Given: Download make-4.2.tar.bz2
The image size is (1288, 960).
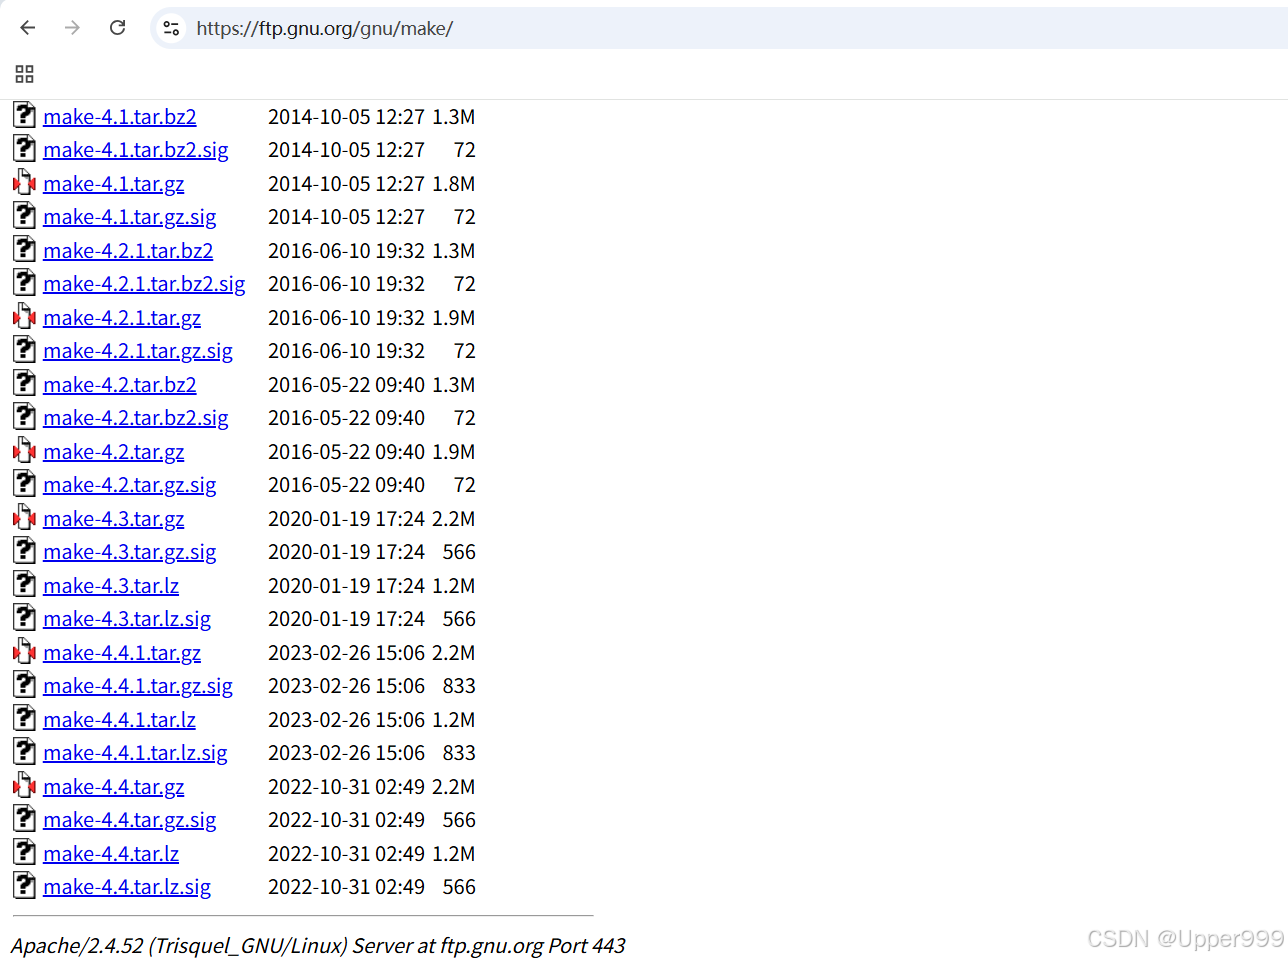Looking at the screenshot, I should [x=120, y=385].
